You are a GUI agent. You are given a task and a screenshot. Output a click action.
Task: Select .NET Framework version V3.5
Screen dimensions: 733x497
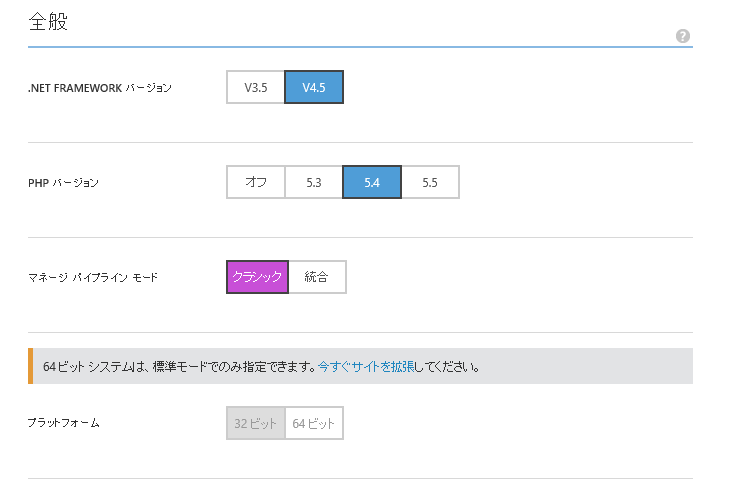pyautogui.click(x=256, y=87)
